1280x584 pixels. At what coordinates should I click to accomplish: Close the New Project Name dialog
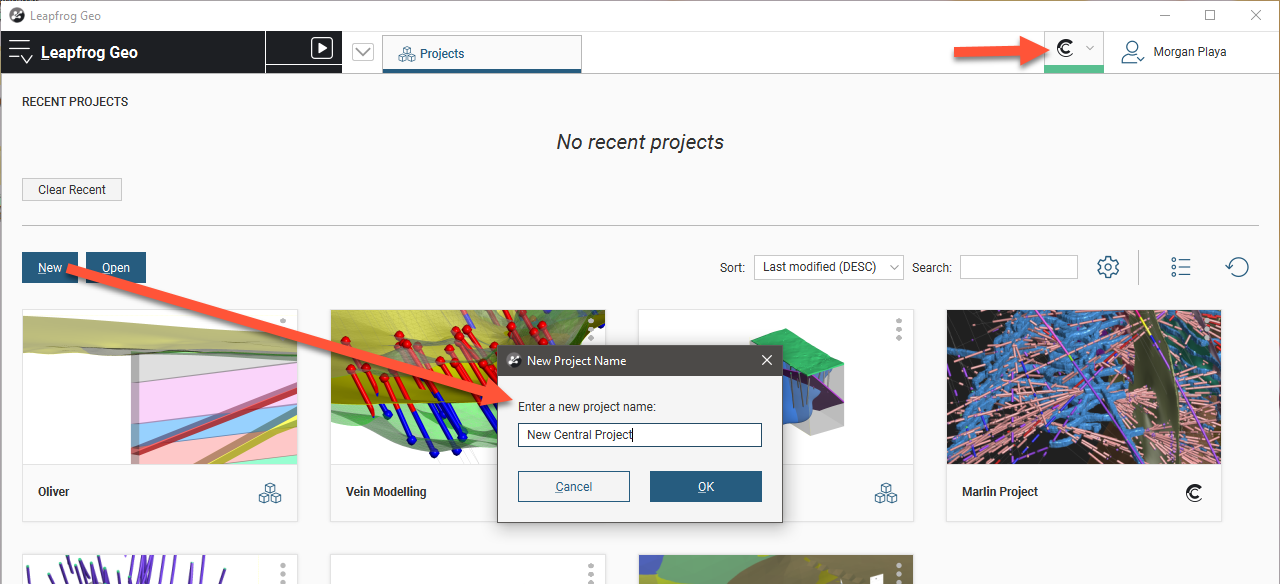click(x=767, y=360)
